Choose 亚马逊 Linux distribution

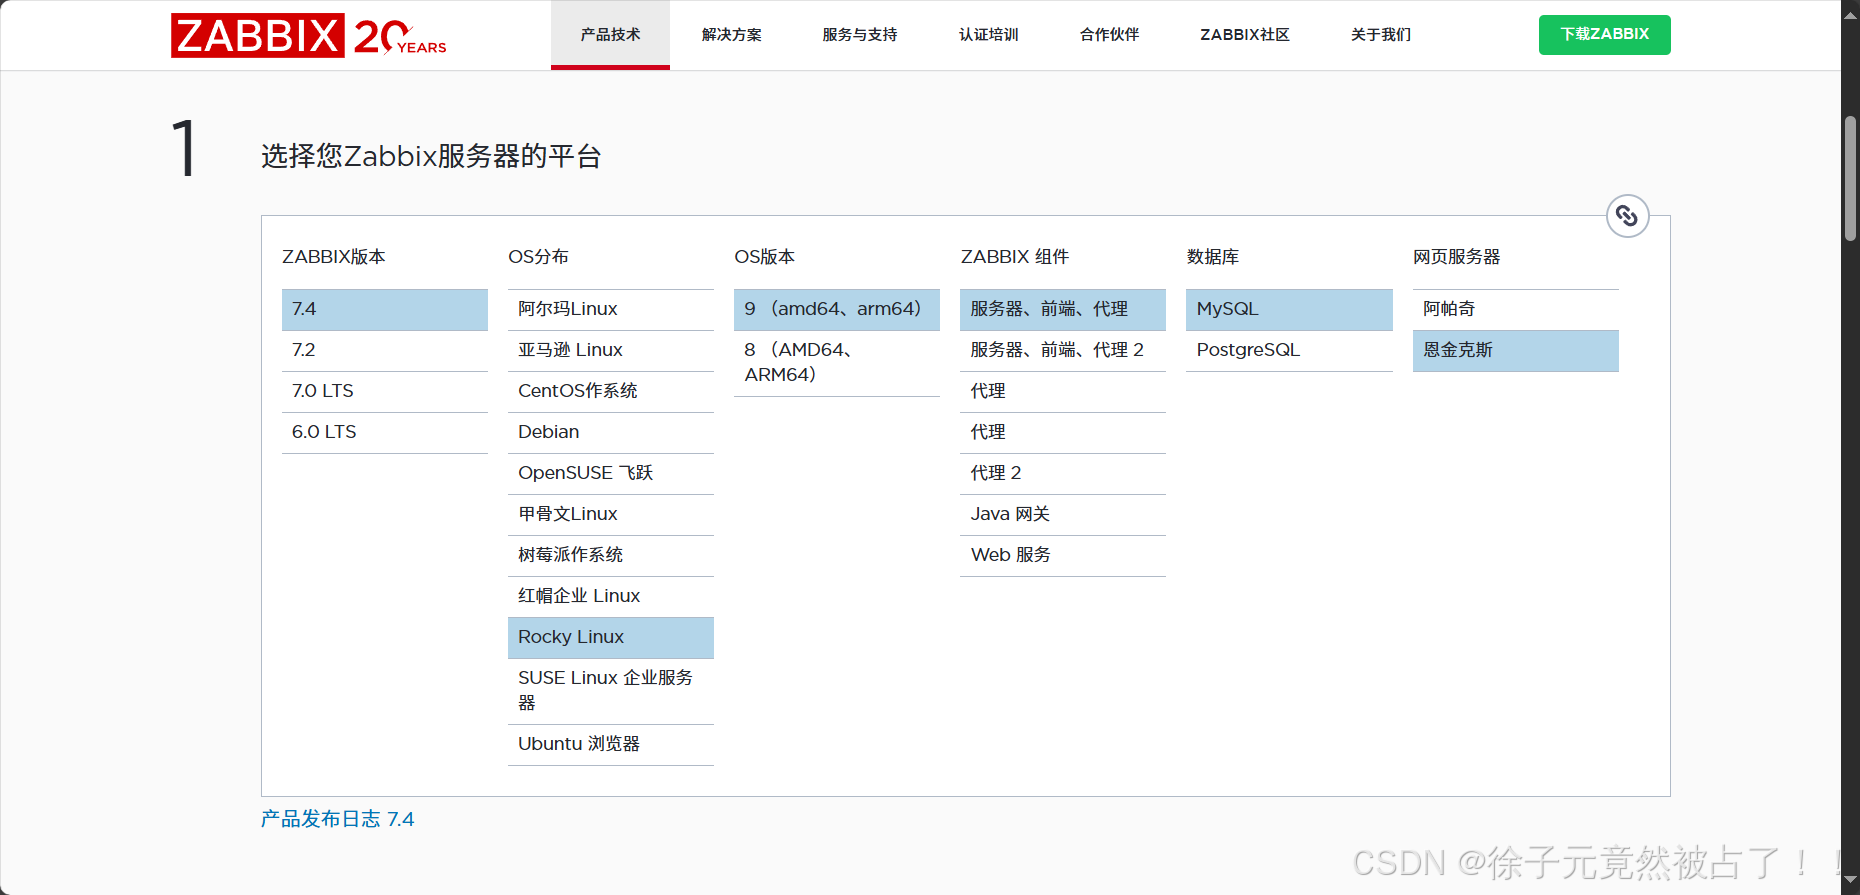click(611, 351)
